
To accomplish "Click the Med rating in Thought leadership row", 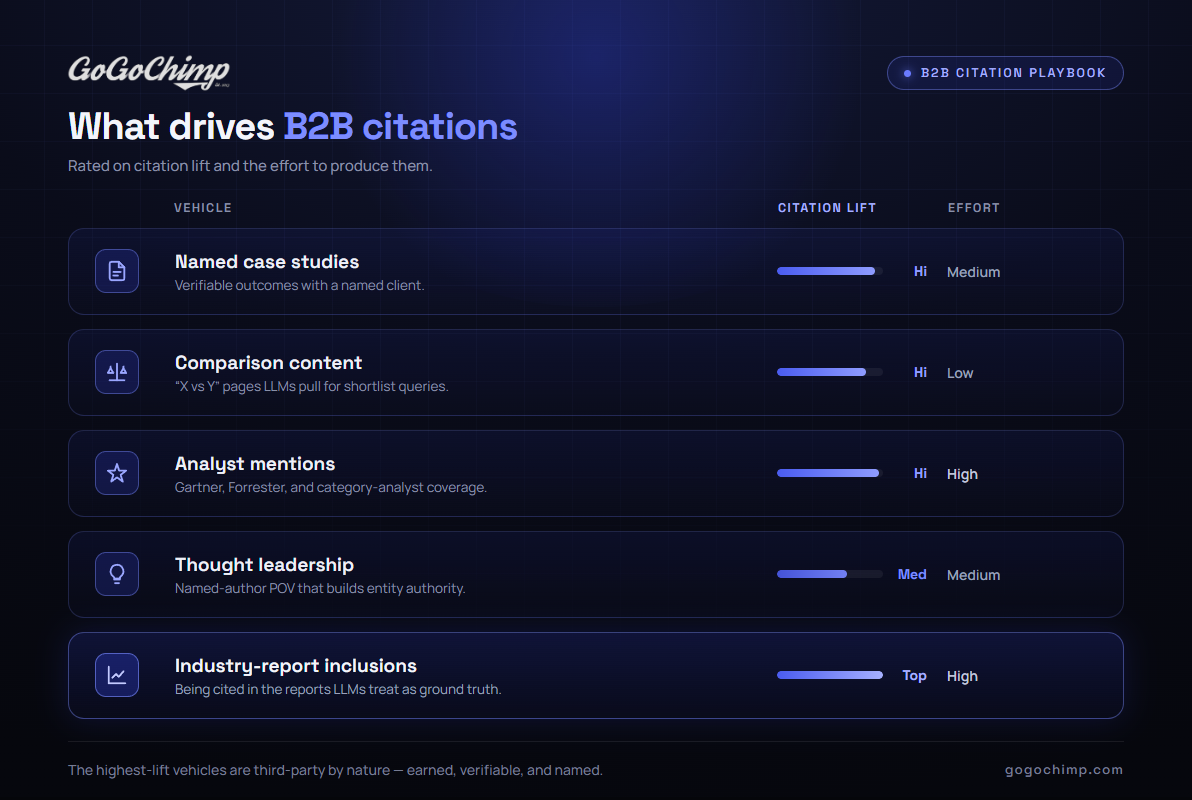I will click(x=911, y=575).
